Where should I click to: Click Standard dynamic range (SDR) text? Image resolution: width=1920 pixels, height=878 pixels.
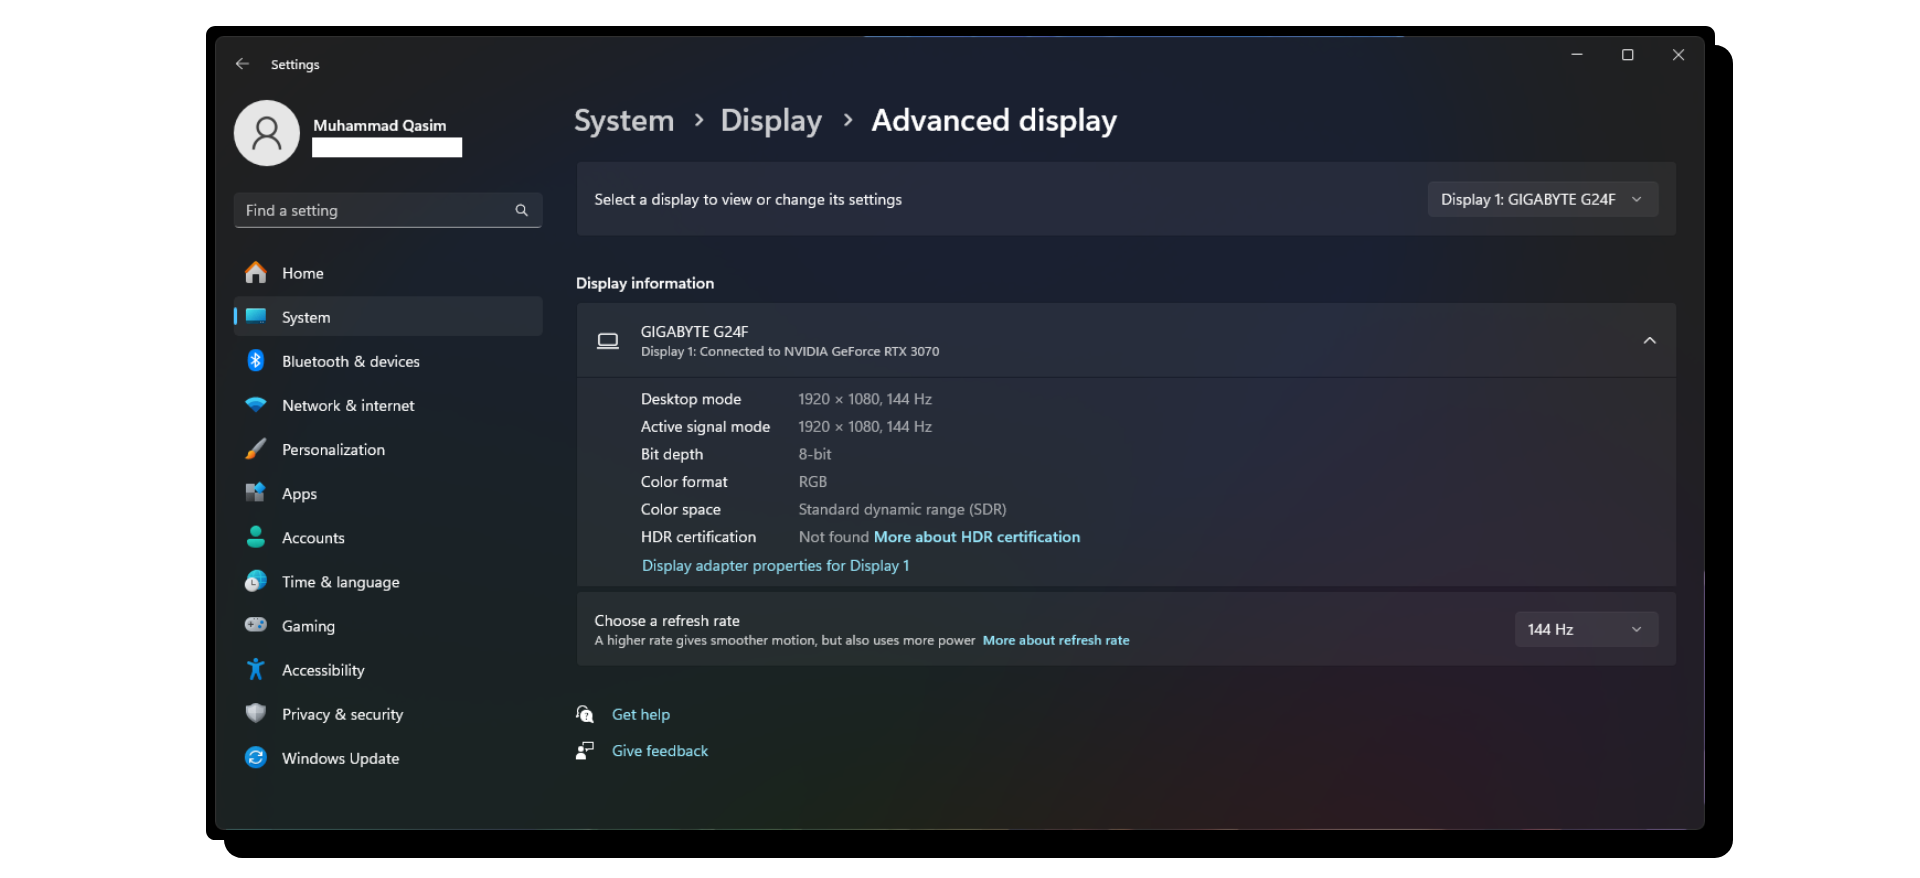coord(902,510)
